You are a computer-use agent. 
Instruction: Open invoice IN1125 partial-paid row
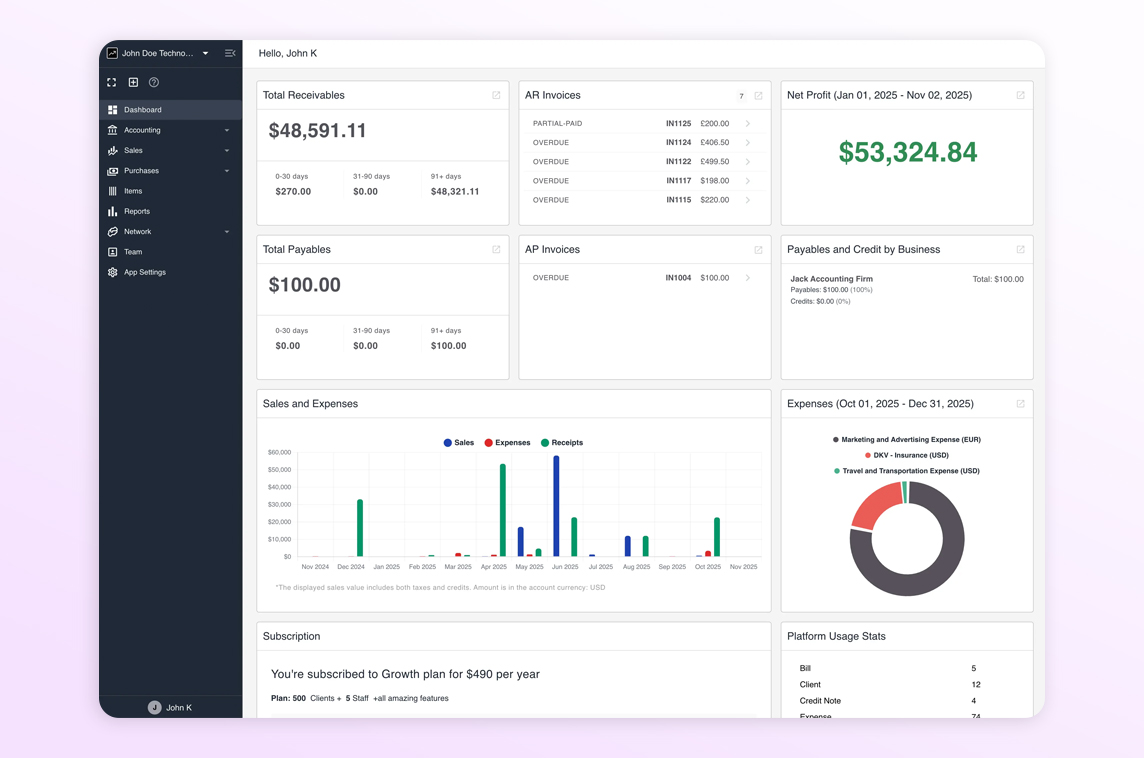[642, 124]
